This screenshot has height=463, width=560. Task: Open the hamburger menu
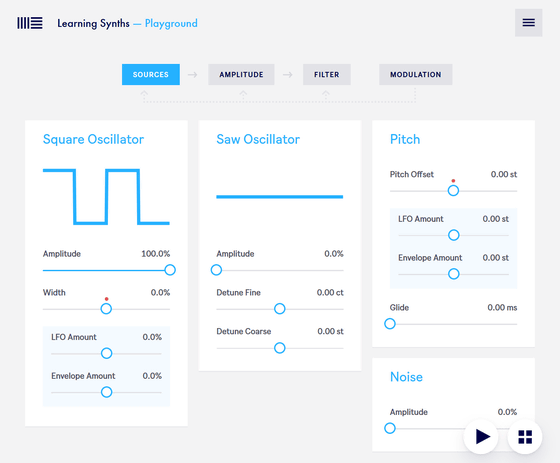pyautogui.click(x=529, y=23)
